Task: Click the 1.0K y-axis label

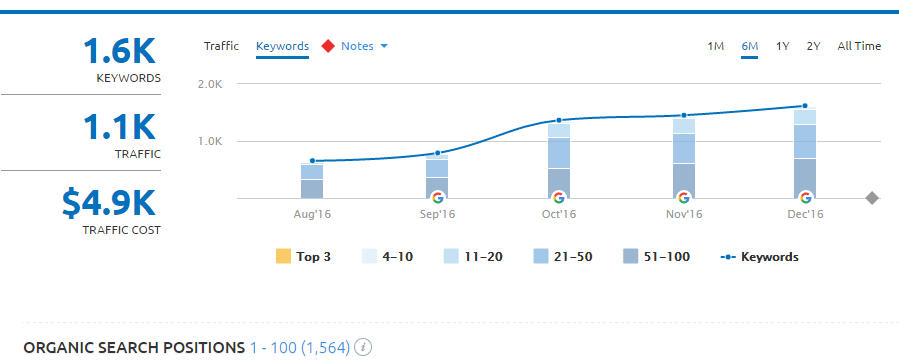Action: coord(209,141)
